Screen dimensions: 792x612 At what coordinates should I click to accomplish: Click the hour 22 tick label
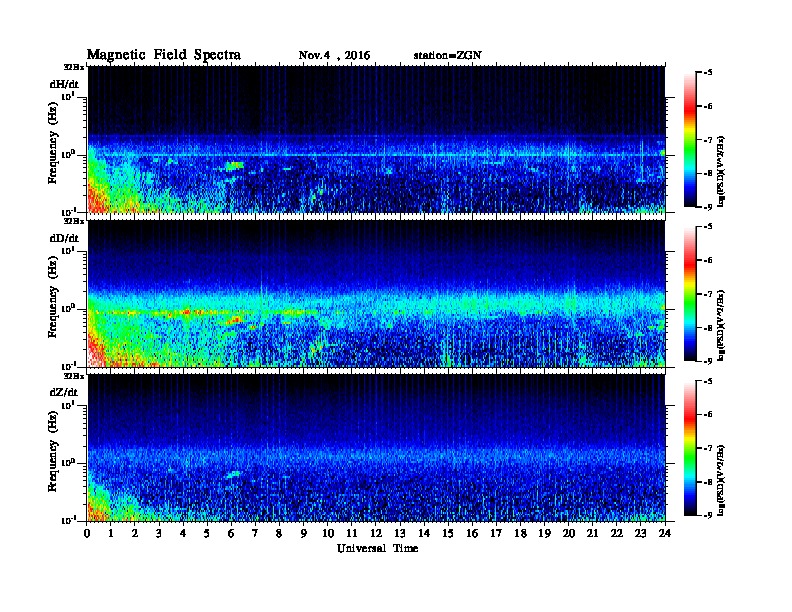coord(617,533)
